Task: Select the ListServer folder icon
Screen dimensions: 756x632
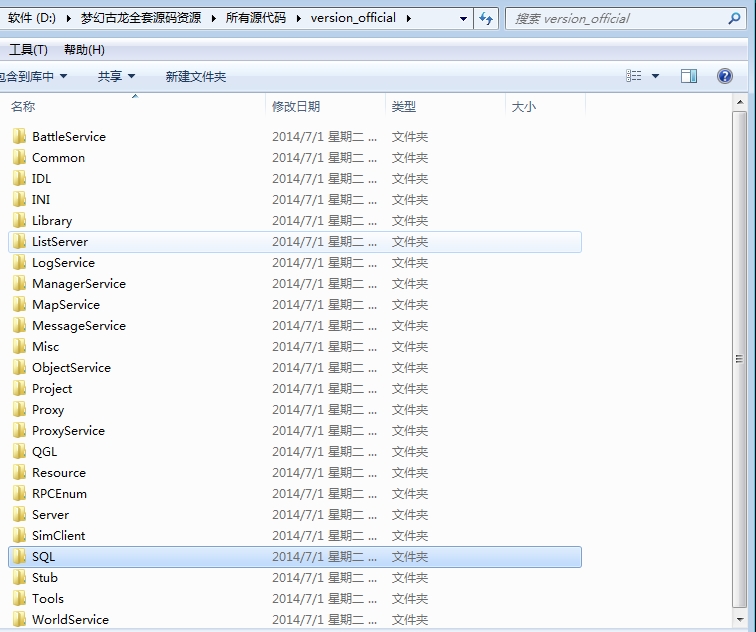Action: click(19, 241)
